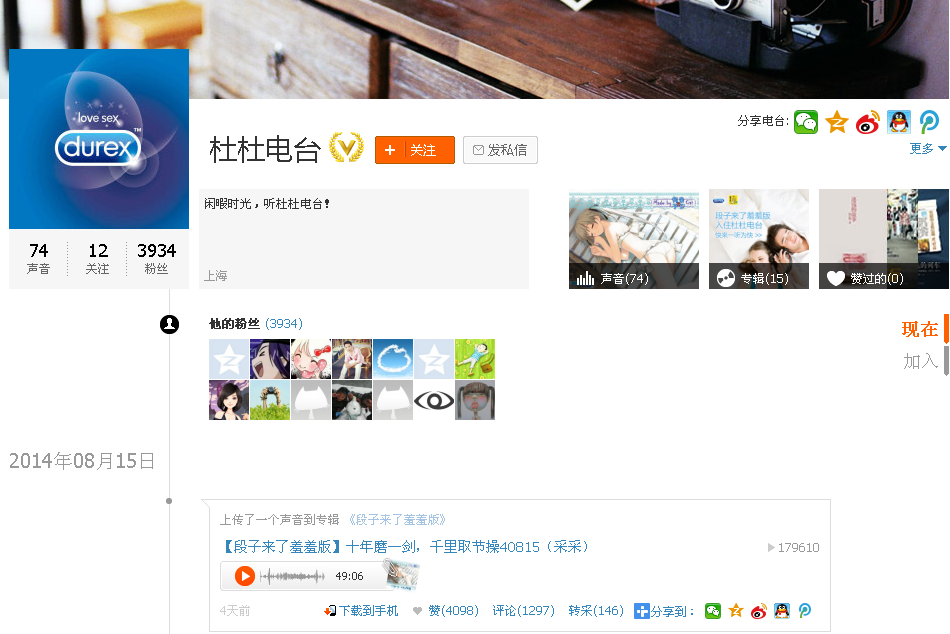The width and height of the screenshot is (950, 634).
Task: Open the fan avatar with stone arch
Action: (x=270, y=400)
